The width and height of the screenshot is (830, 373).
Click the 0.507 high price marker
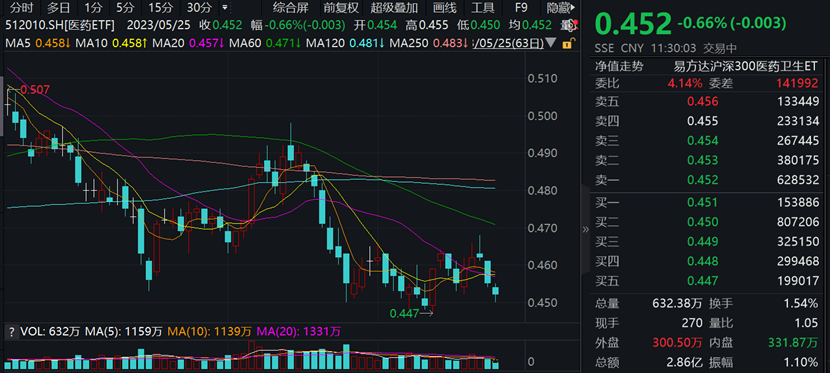[35, 90]
